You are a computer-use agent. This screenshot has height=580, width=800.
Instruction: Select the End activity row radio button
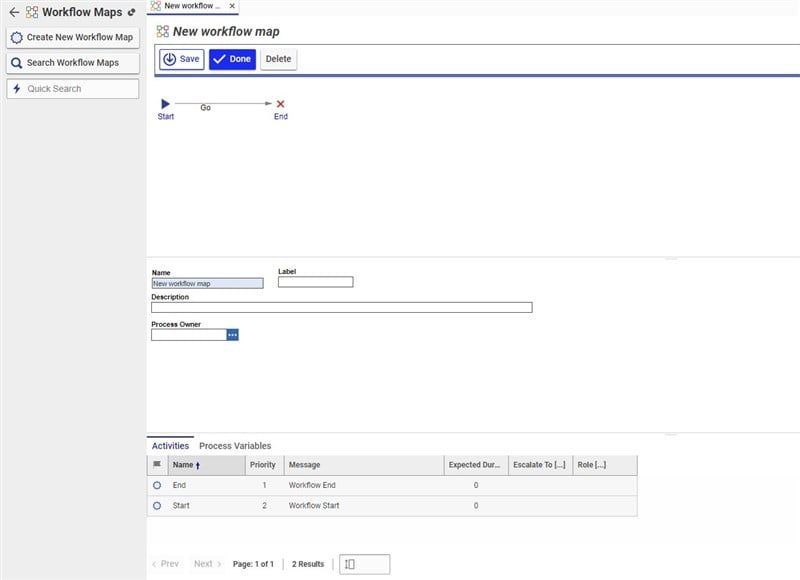(157, 485)
